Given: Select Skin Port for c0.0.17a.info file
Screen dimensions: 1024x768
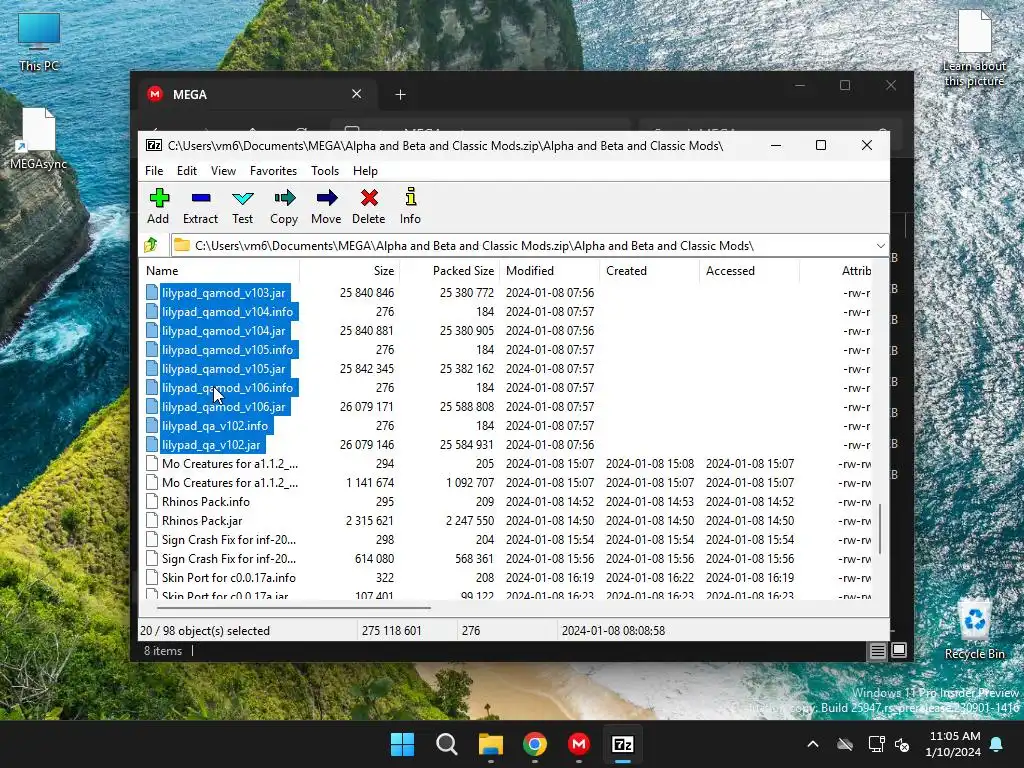Looking at the screenshot, I should (229, 577).
